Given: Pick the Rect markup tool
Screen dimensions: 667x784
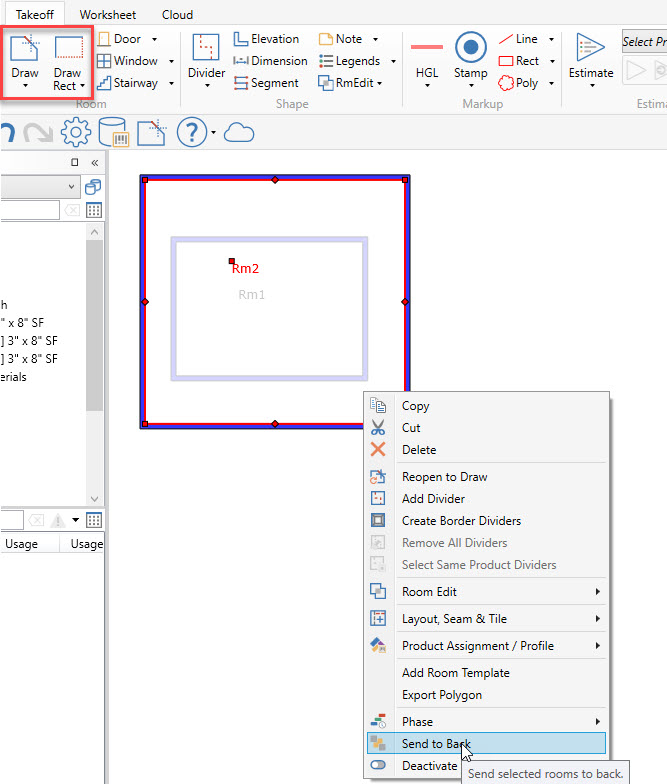Looking at the screenshot, I should coord(519,61).
